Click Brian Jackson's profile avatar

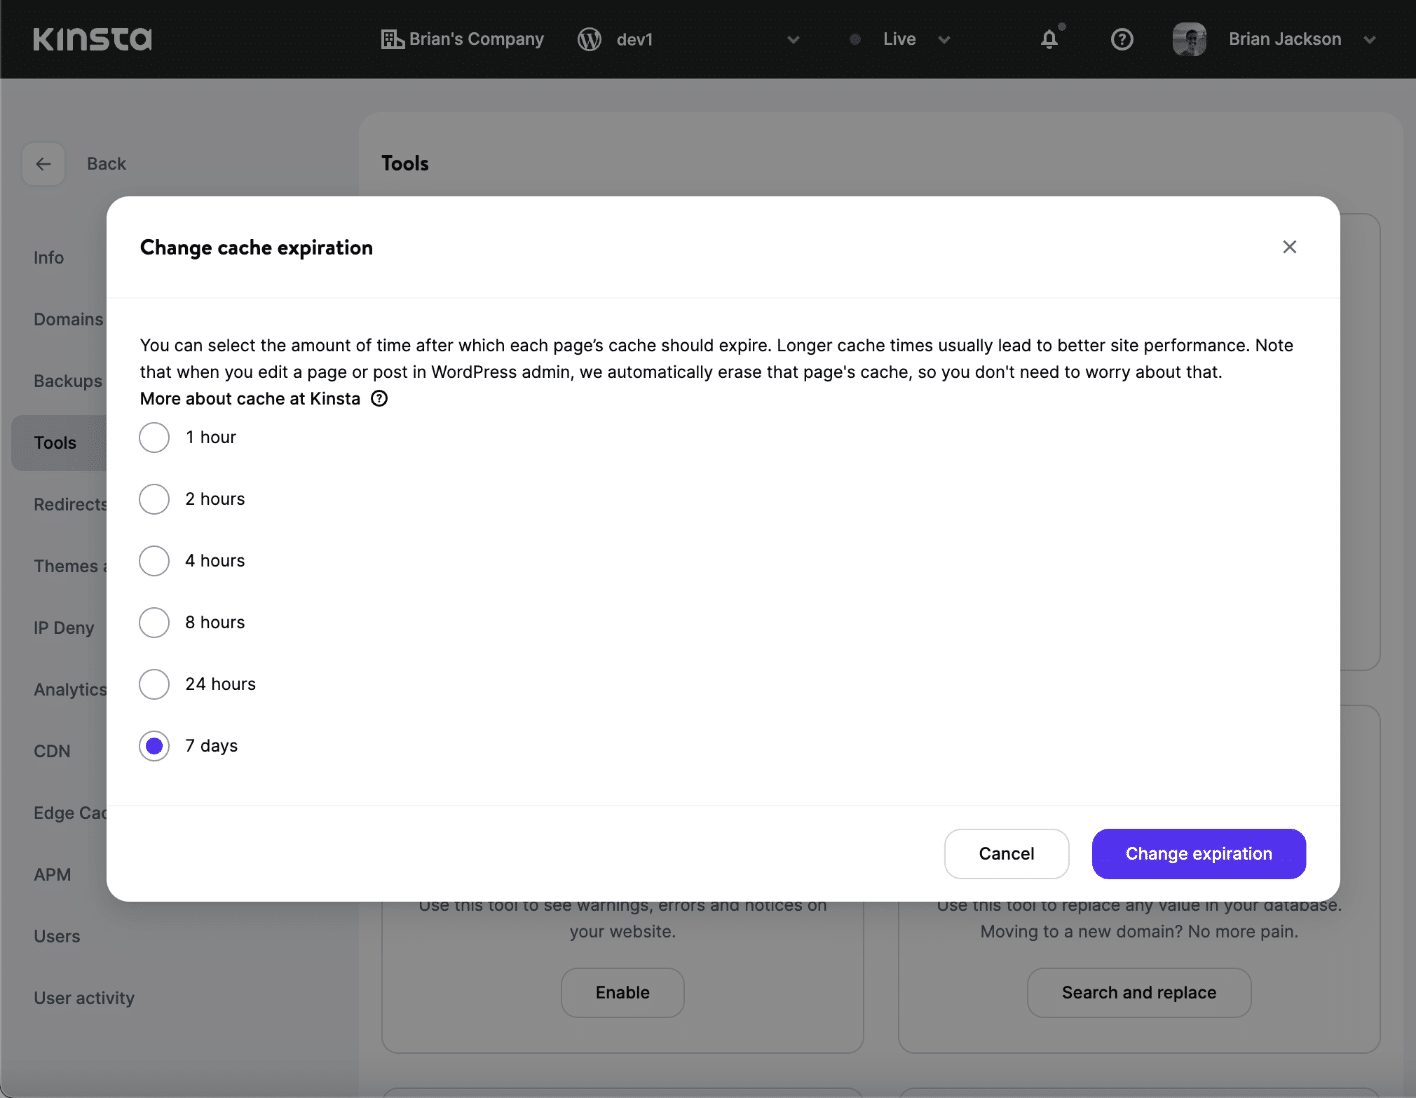(x=1189, y=39)
